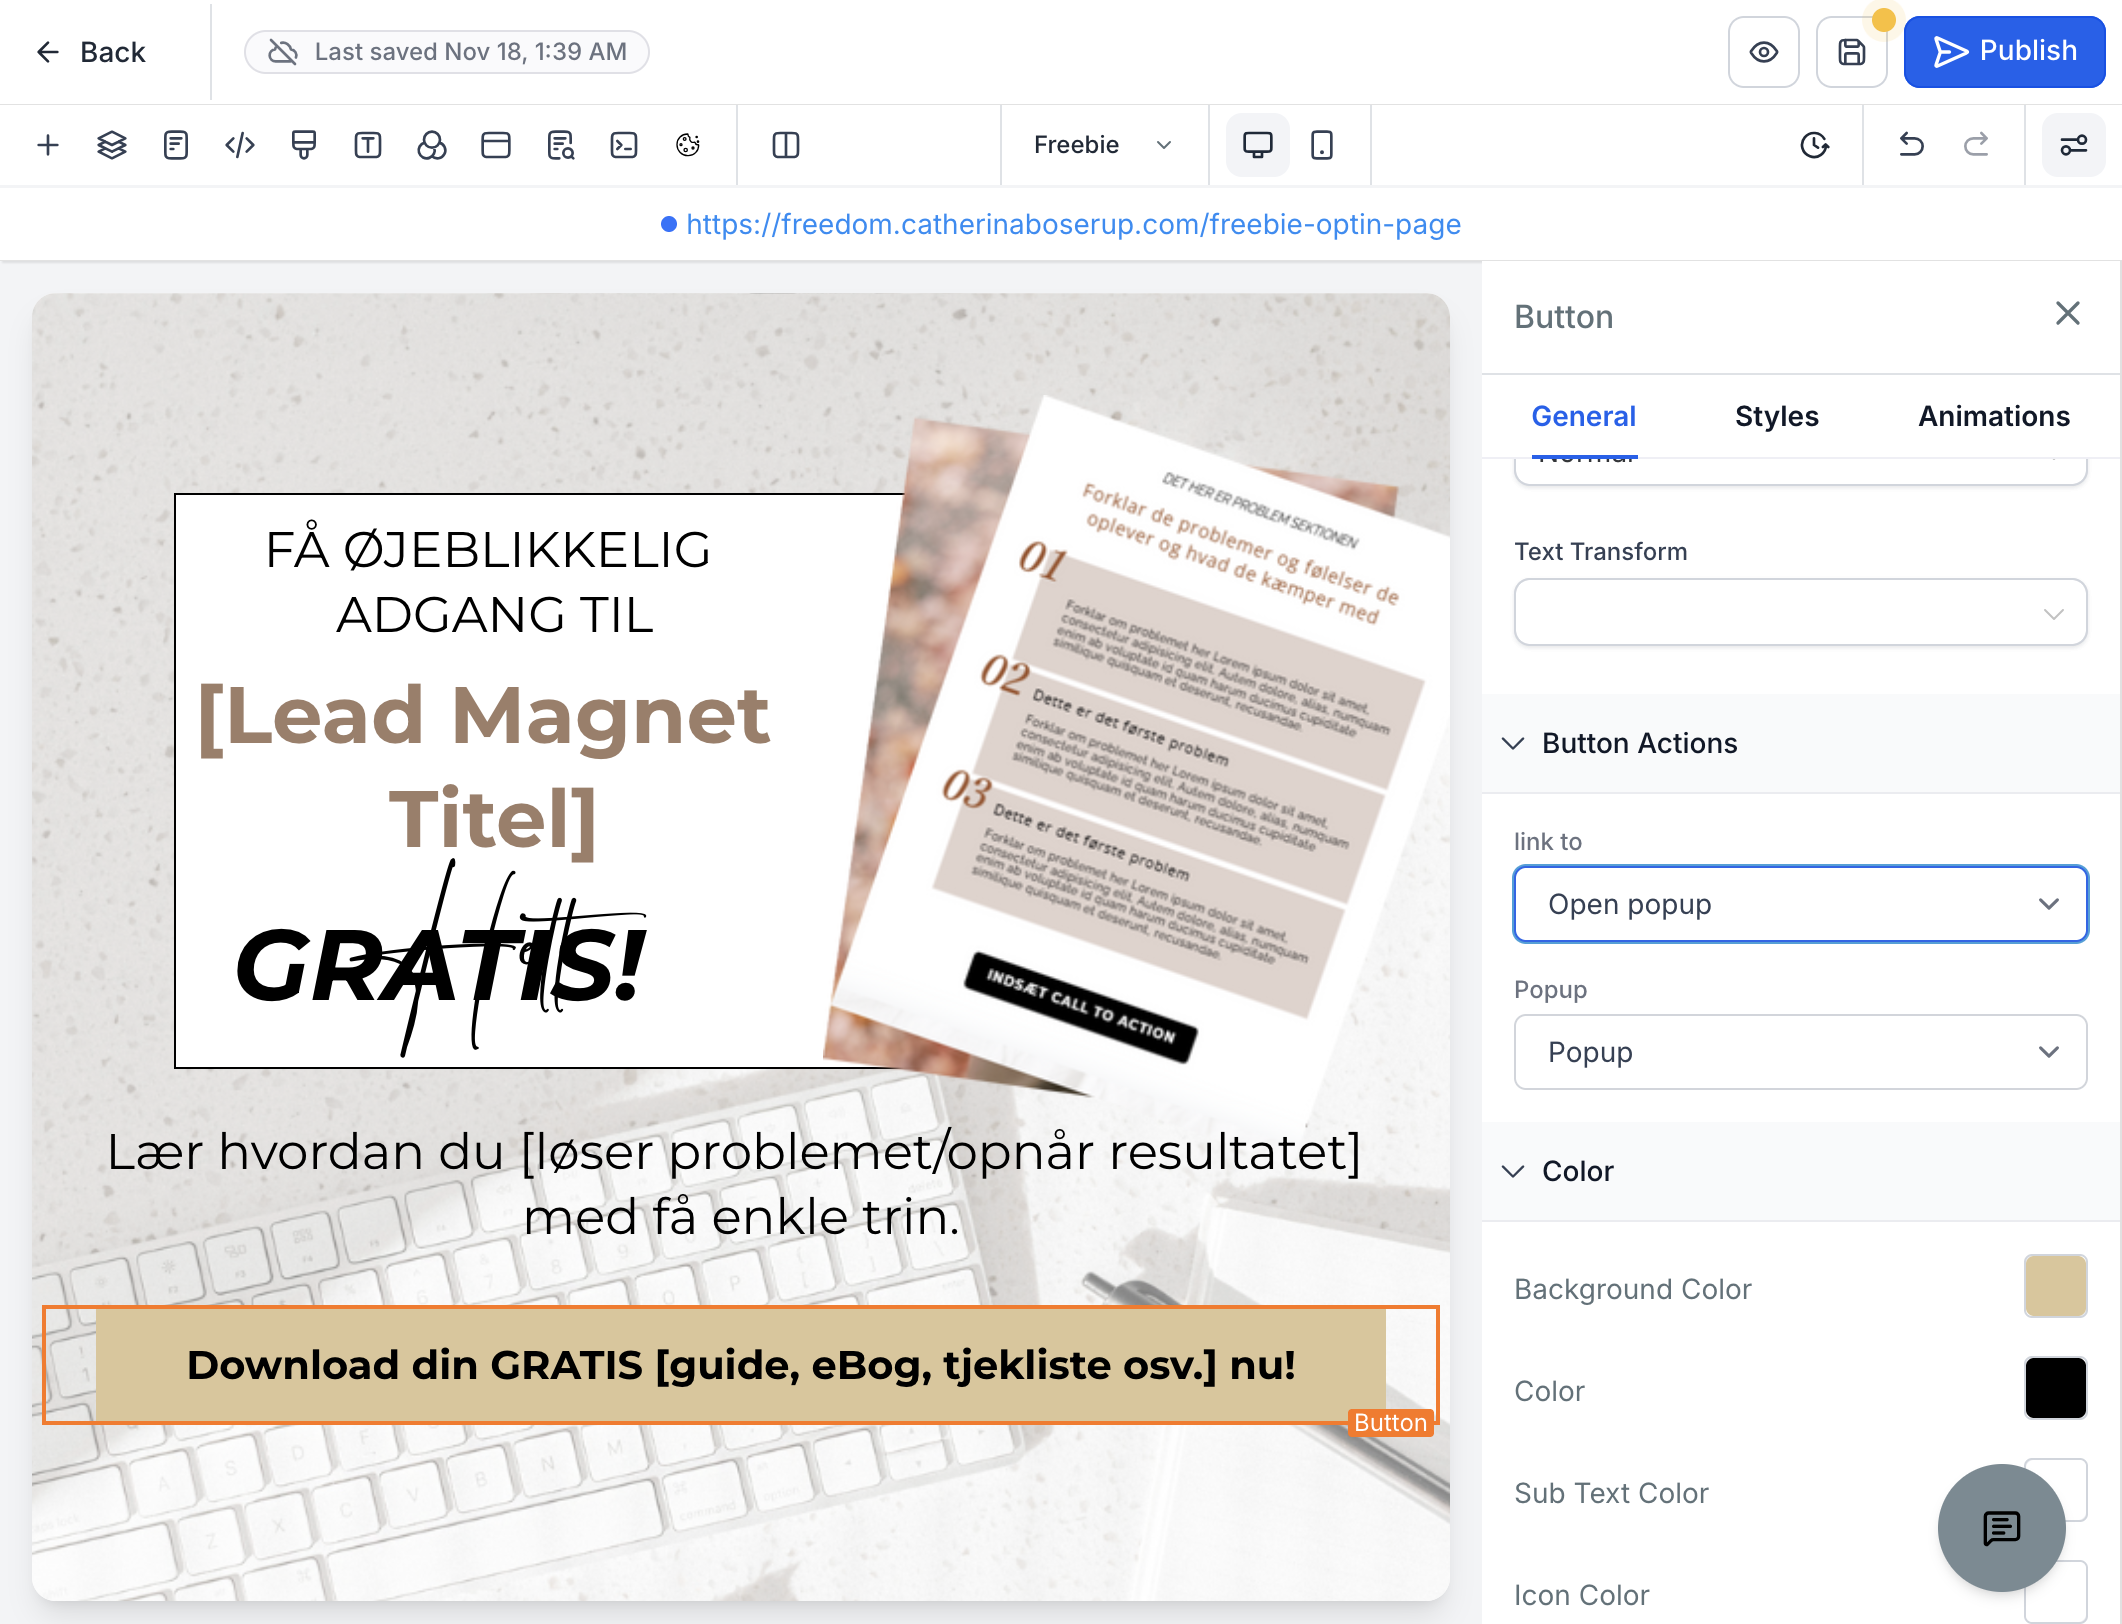Close the Button settings panel
This screenshot has height=1624, width=2122.
[2068, 314]
